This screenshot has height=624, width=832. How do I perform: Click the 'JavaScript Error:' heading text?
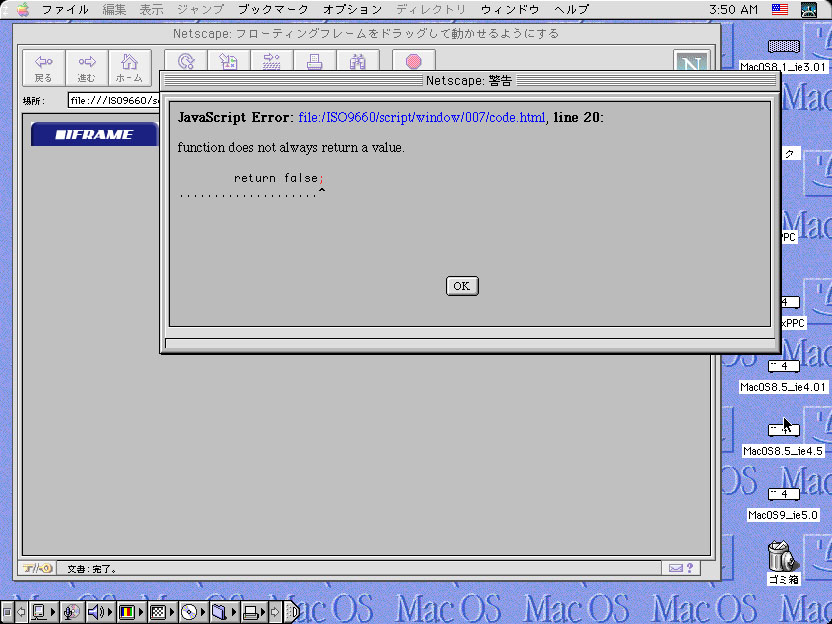pyautogui.click(x=236, y=117)
